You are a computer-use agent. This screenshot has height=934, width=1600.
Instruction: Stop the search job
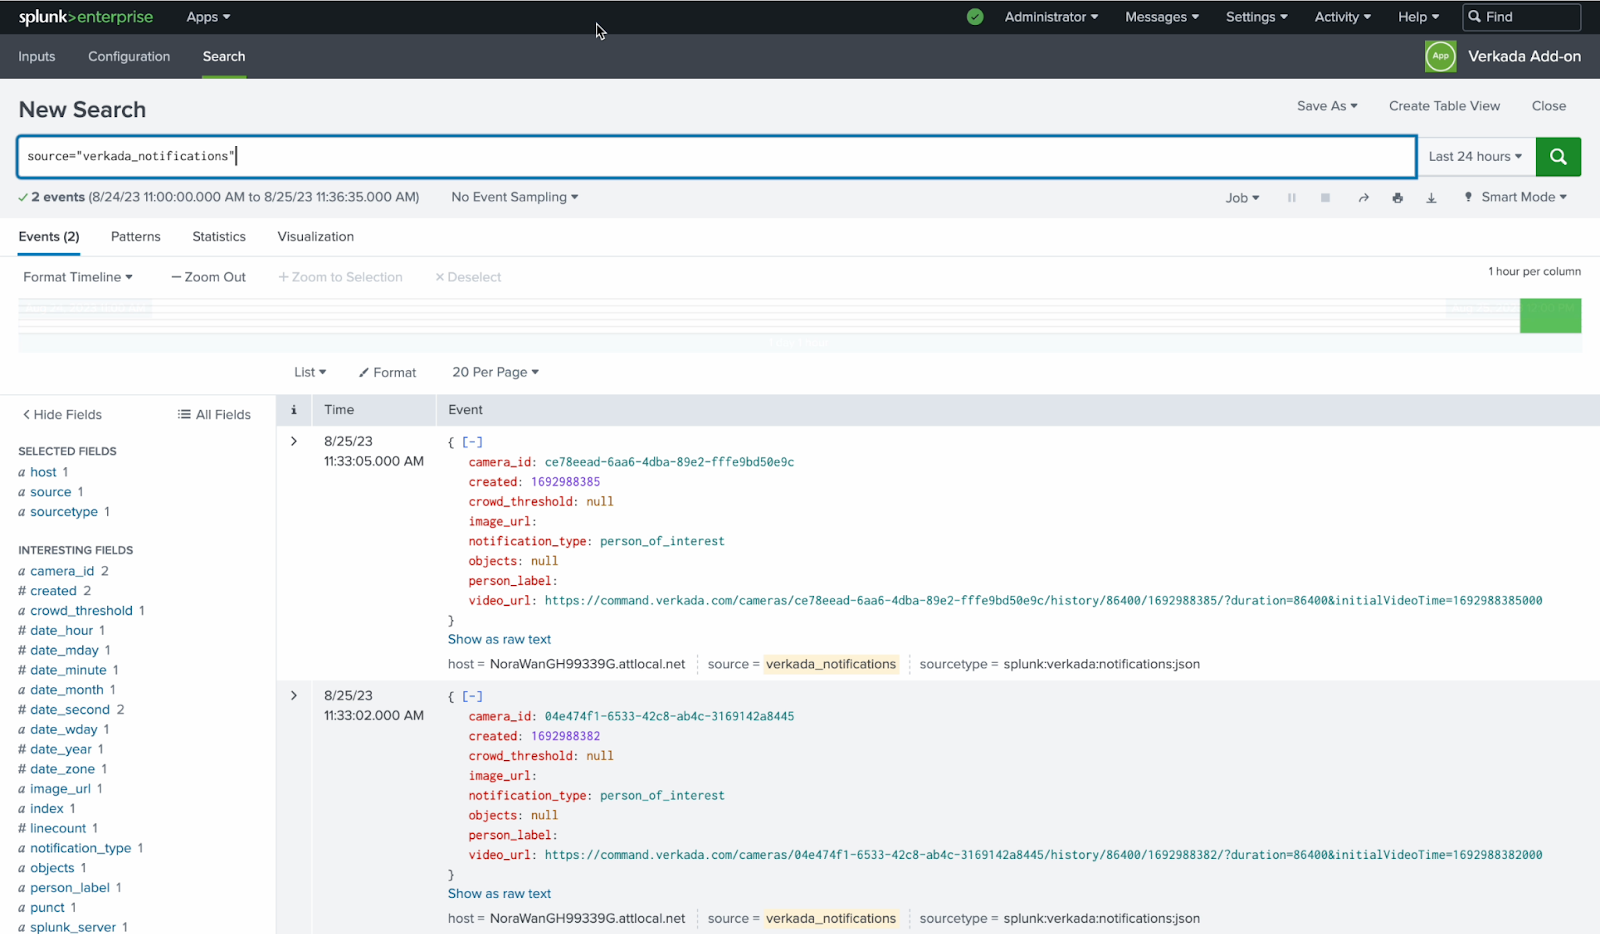tap(1325, 198)
